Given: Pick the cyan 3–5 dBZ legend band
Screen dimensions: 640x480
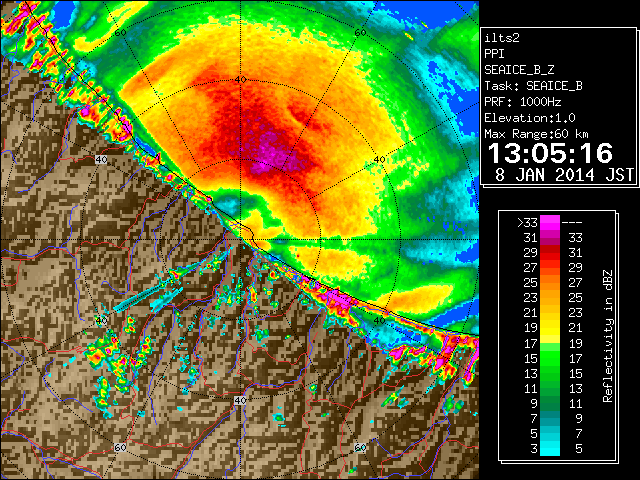Looking at the screenshot, I should [550, 448].
